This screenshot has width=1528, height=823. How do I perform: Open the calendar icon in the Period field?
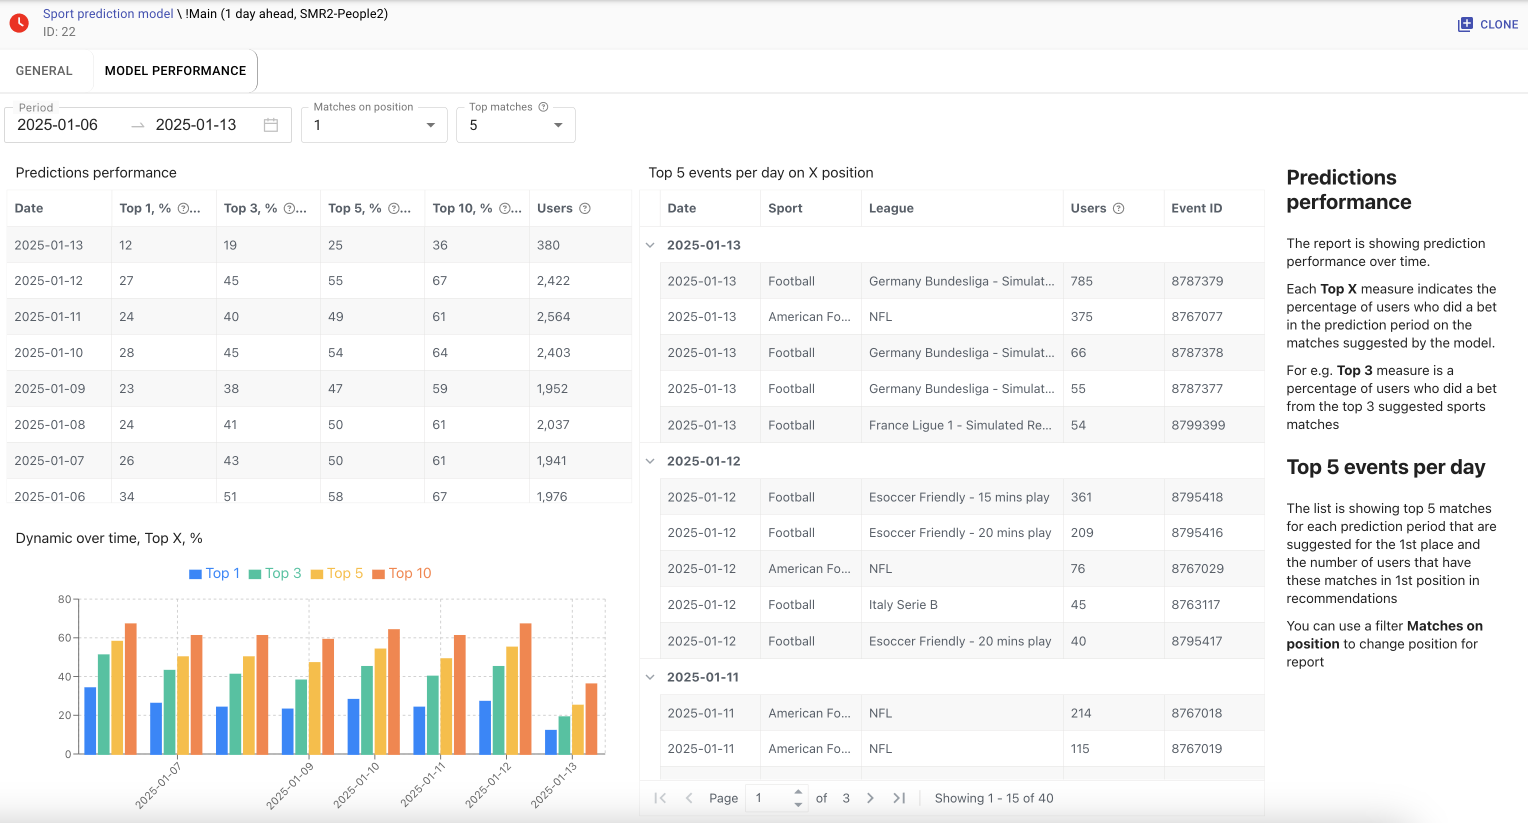(x=271, y=125)
